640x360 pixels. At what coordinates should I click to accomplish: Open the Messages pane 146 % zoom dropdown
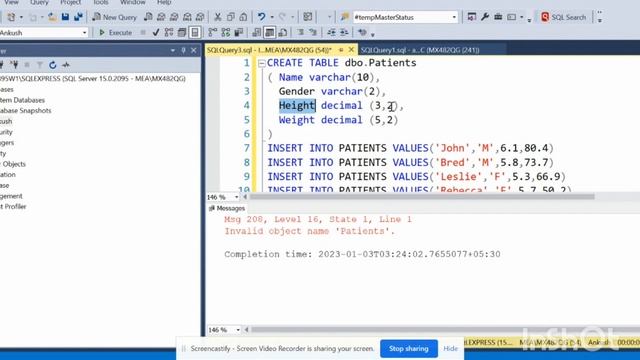(238, 329)
